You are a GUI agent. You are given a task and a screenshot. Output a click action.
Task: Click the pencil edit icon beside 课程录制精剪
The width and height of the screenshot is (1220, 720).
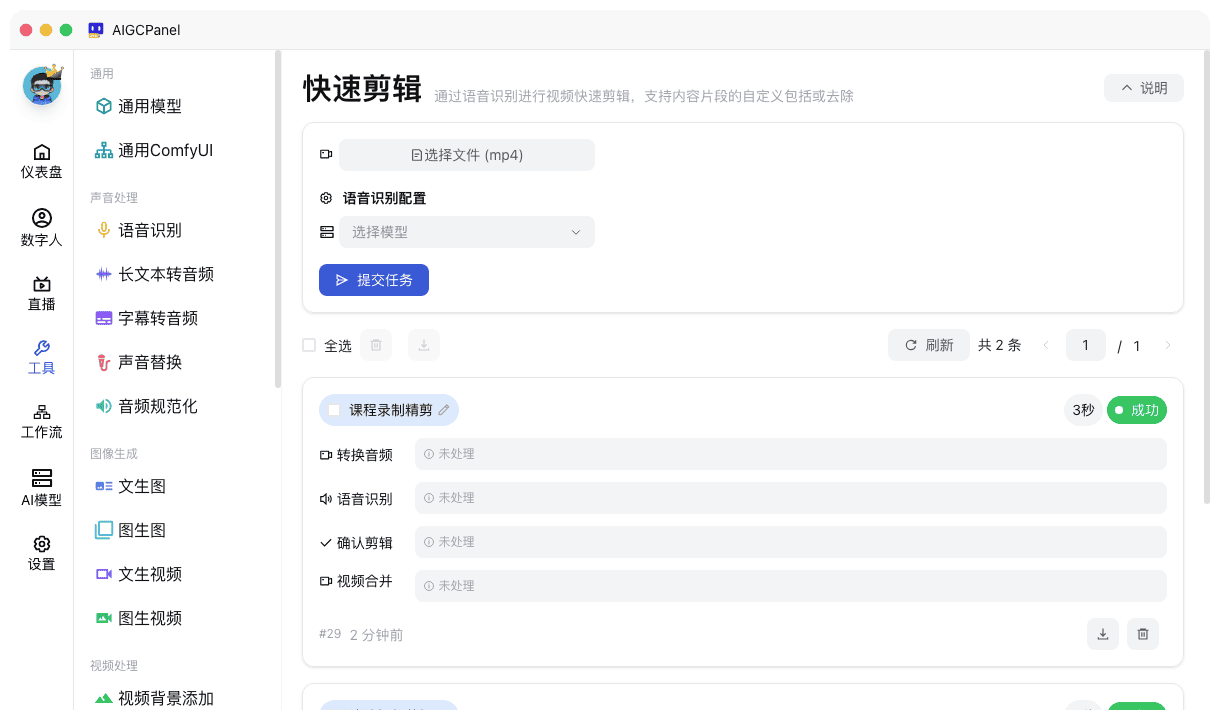[x=444, y=410]
